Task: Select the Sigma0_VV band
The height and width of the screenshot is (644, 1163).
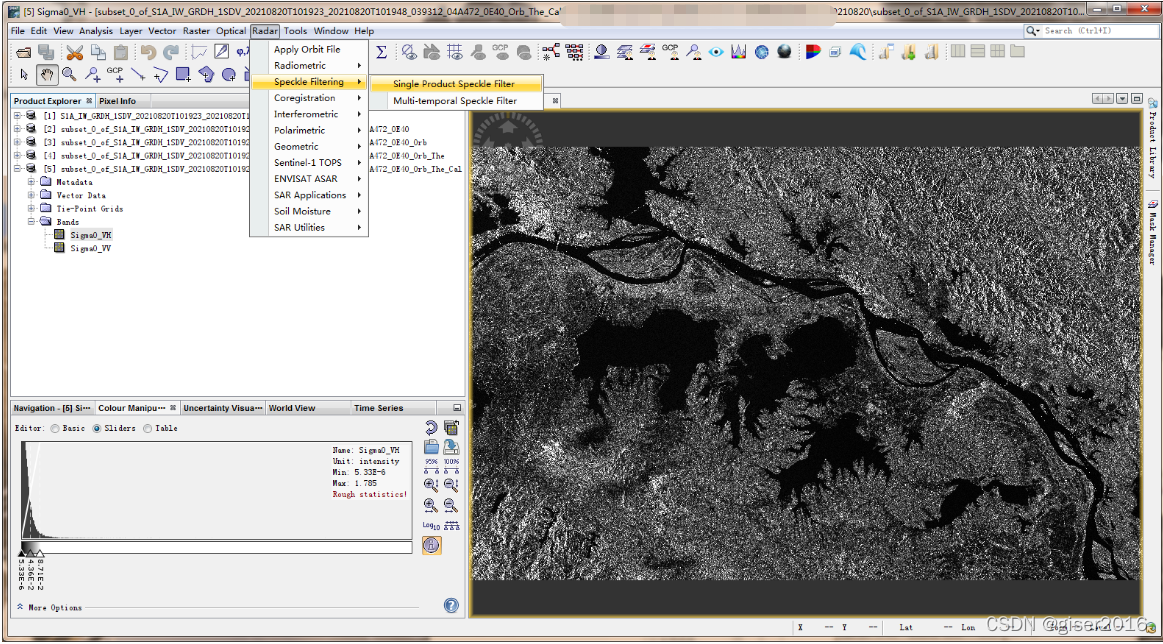Action: [x=90, y=248]
